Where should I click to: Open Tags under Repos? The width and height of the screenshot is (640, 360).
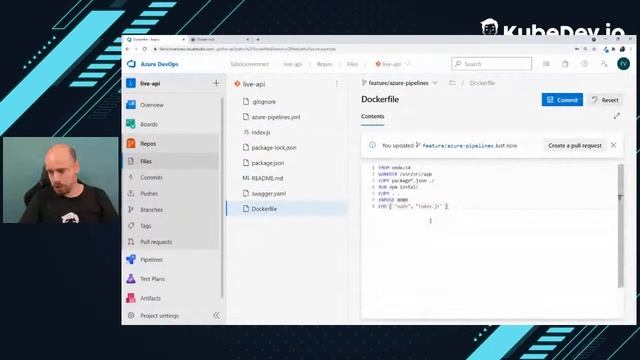coord(171,226)
